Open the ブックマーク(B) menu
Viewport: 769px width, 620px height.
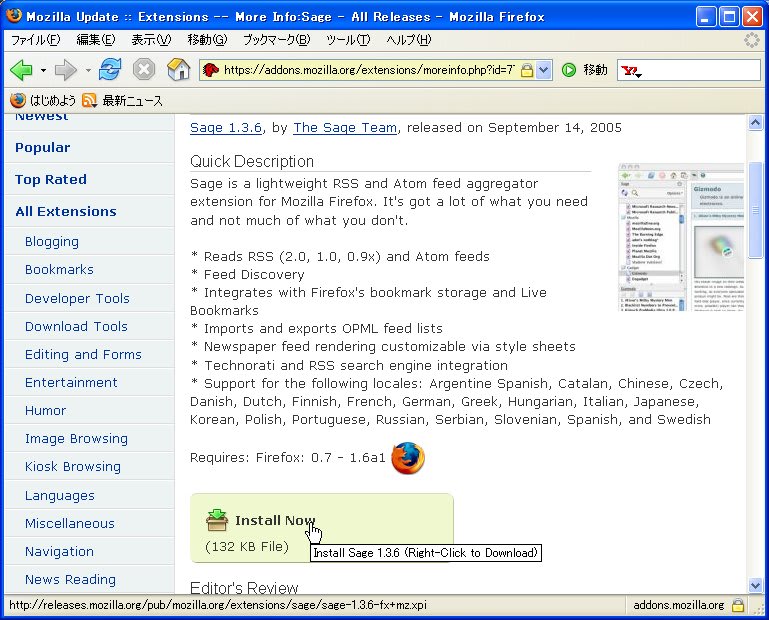coord(277,40)
